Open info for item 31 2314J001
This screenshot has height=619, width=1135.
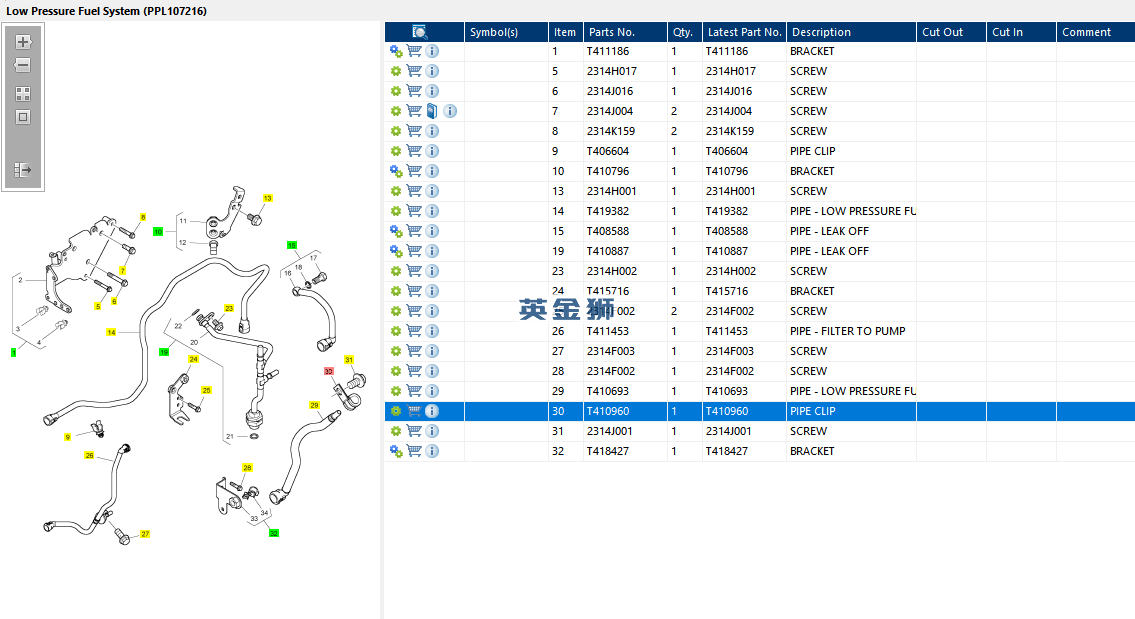432,431
